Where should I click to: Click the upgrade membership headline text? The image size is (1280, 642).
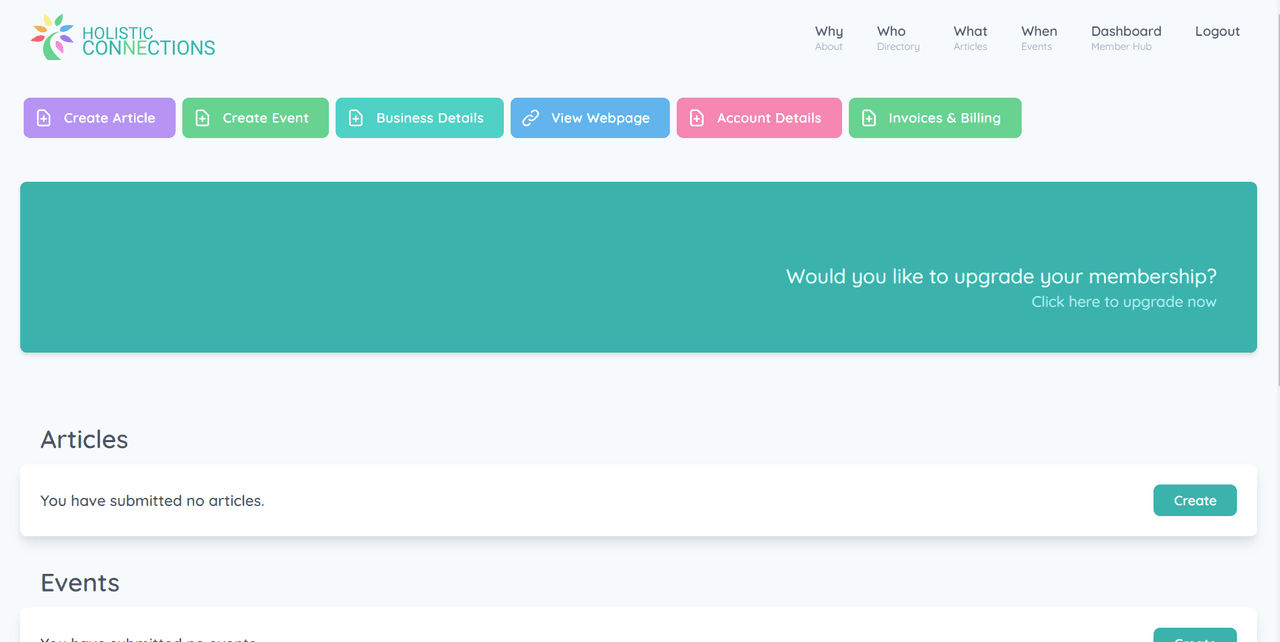point(1000,276)
